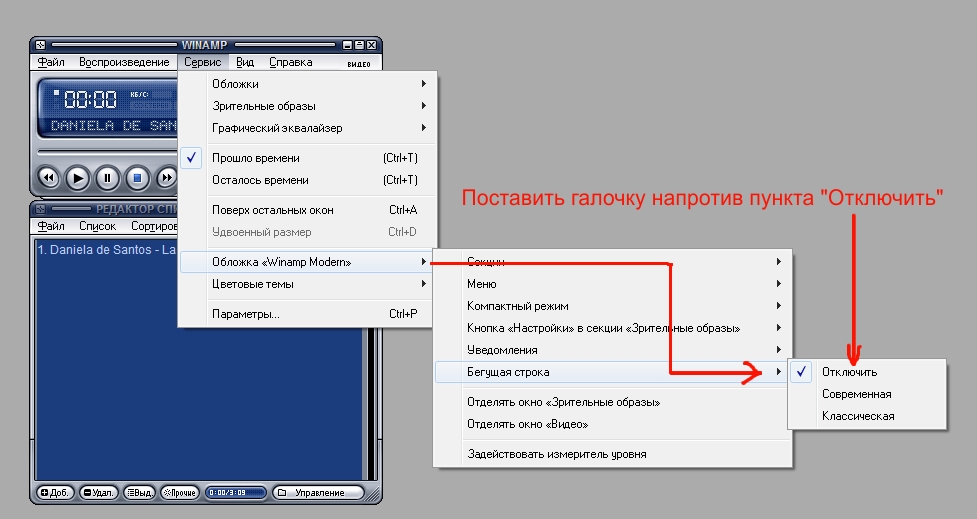Select the checked Отключить option
Viewport: 977px width, 519px height.
pos(867,372)
